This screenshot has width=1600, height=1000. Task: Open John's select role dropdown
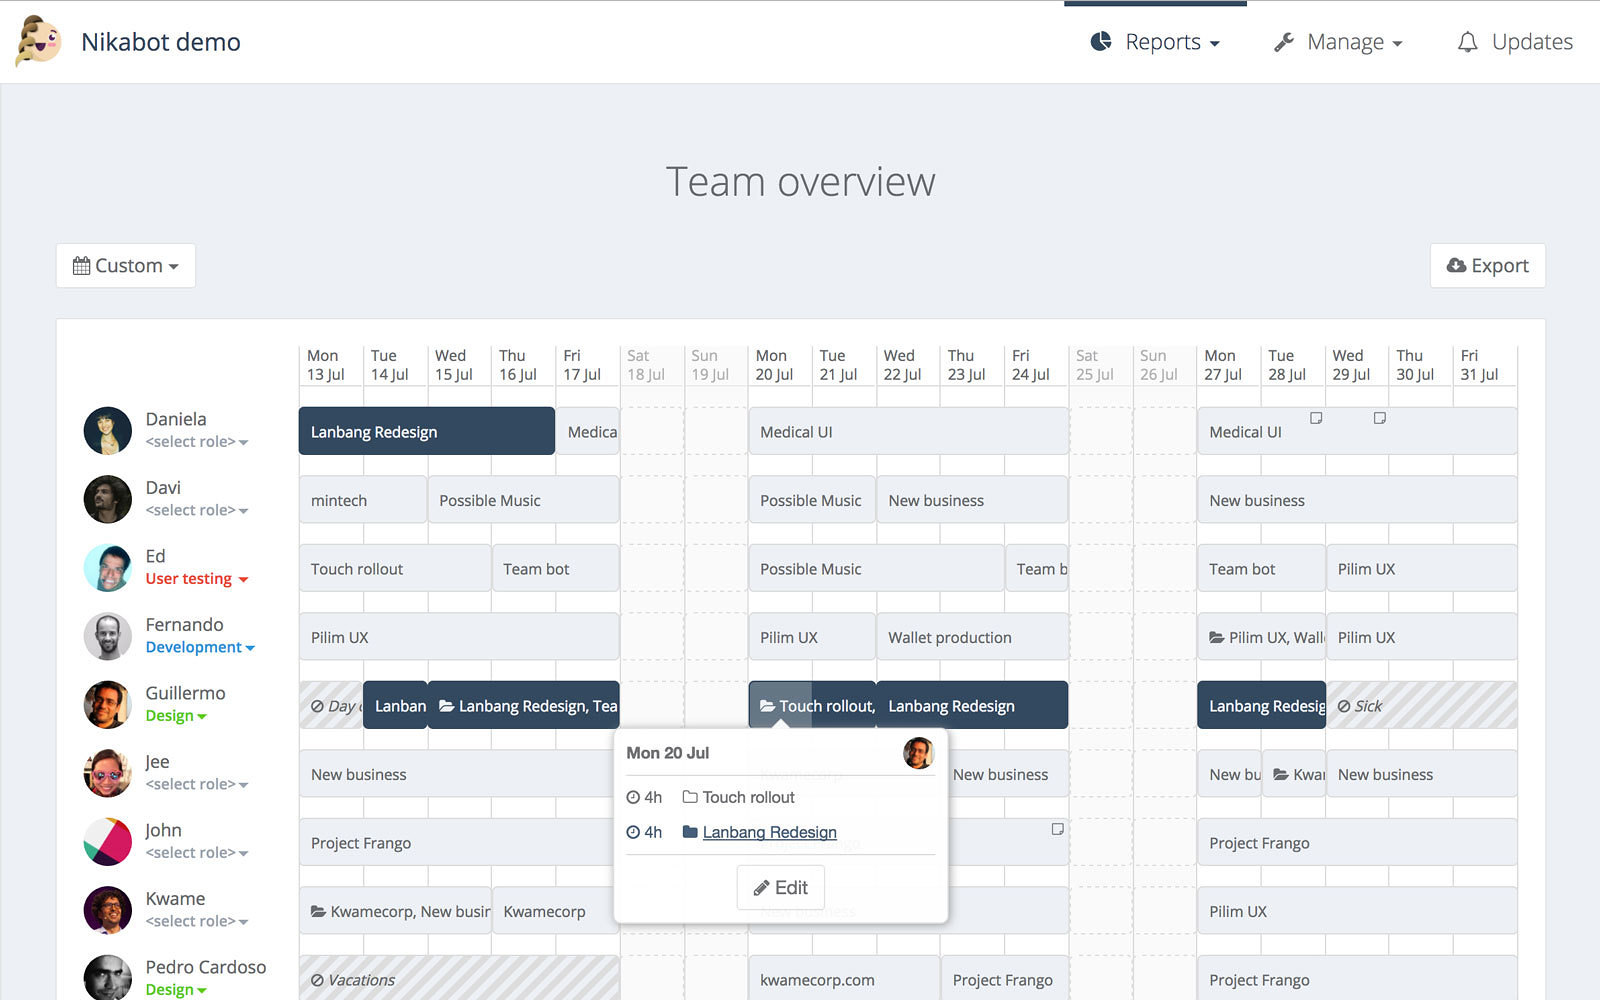(x=197, y=853)
